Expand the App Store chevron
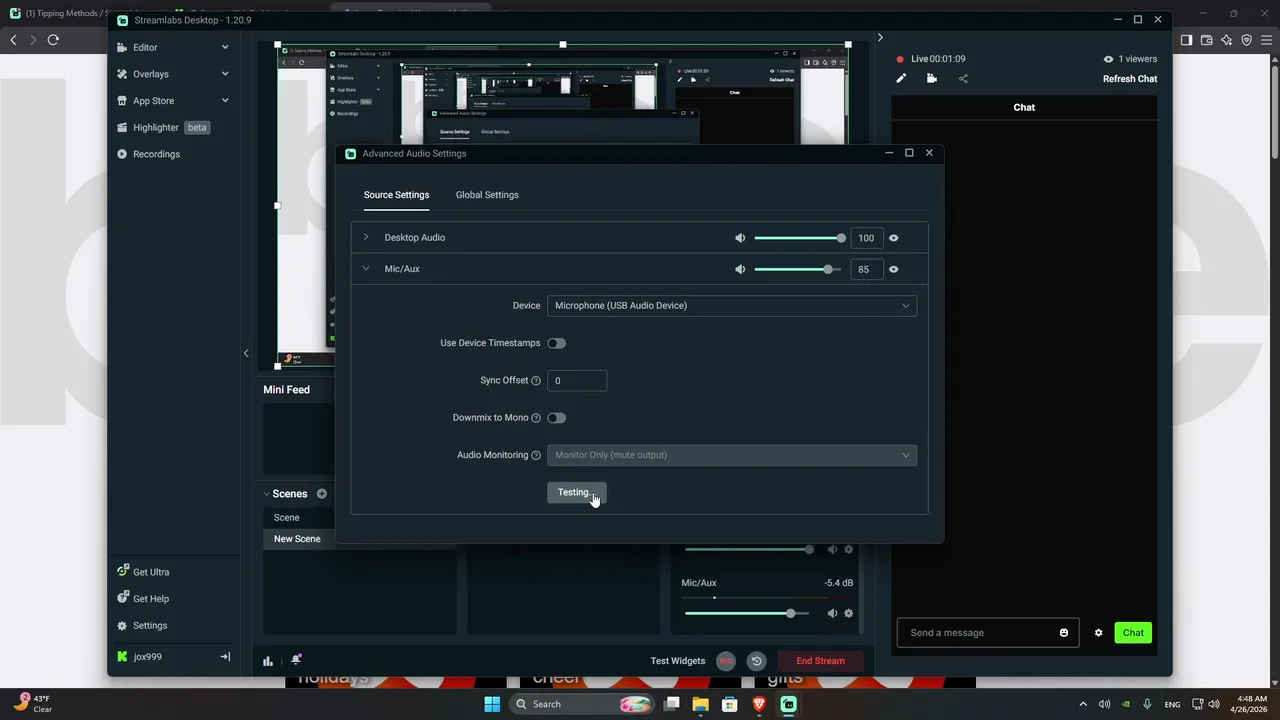Screen dimensions: 1280x720 click(x=225, y=101)
